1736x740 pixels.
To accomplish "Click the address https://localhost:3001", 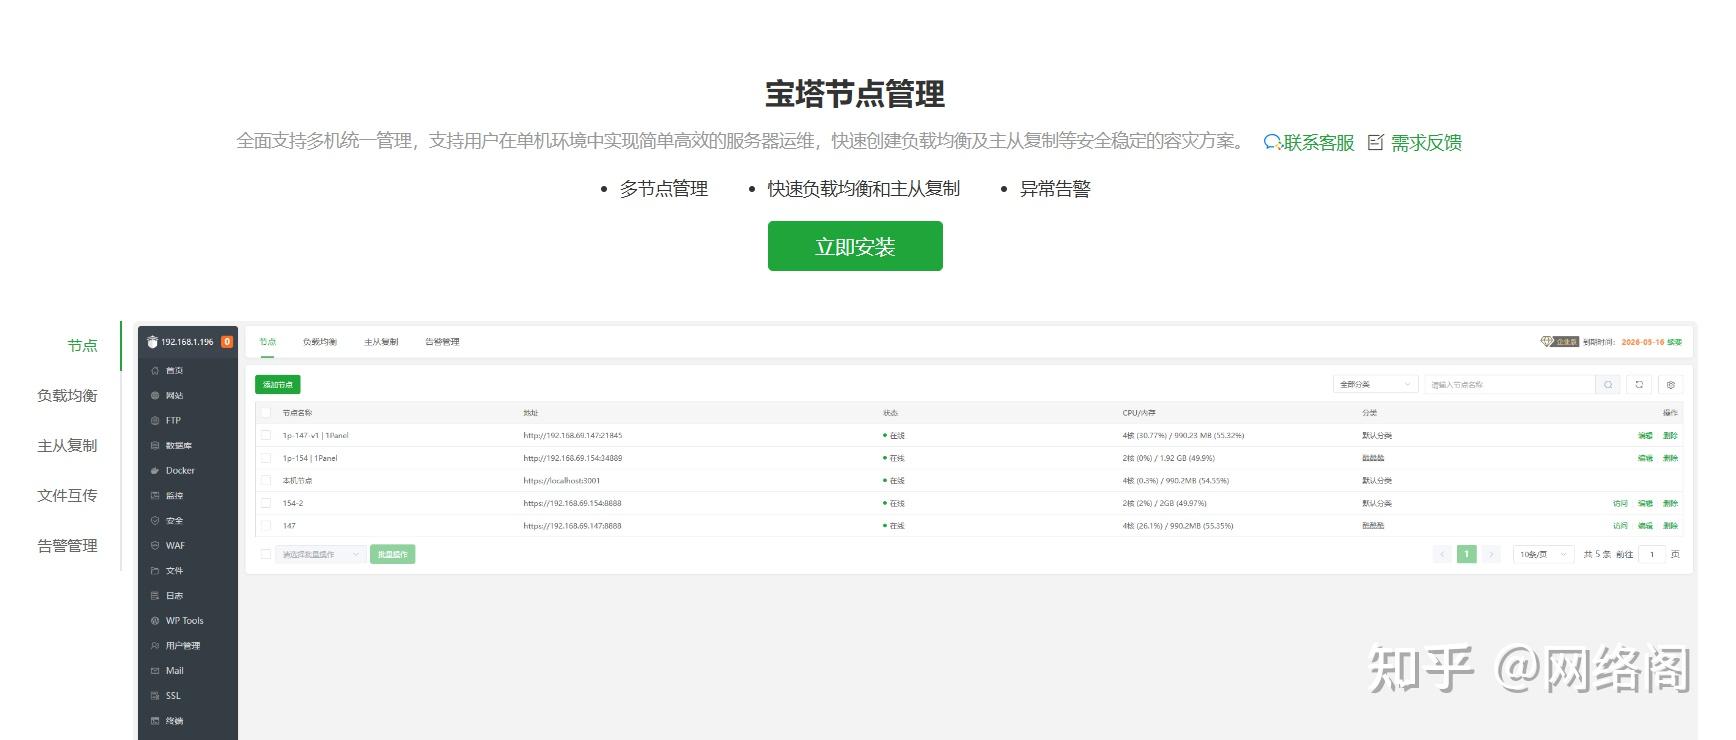I will pyautogui.click(x=561, y=481).
